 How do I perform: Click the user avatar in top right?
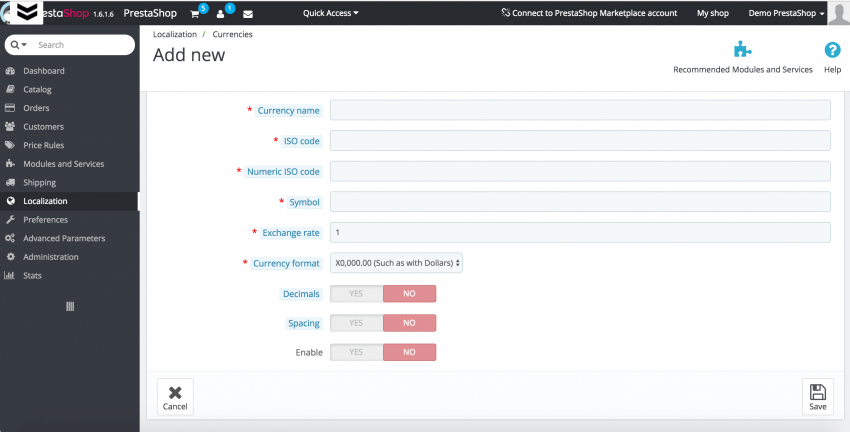[839, 12]
